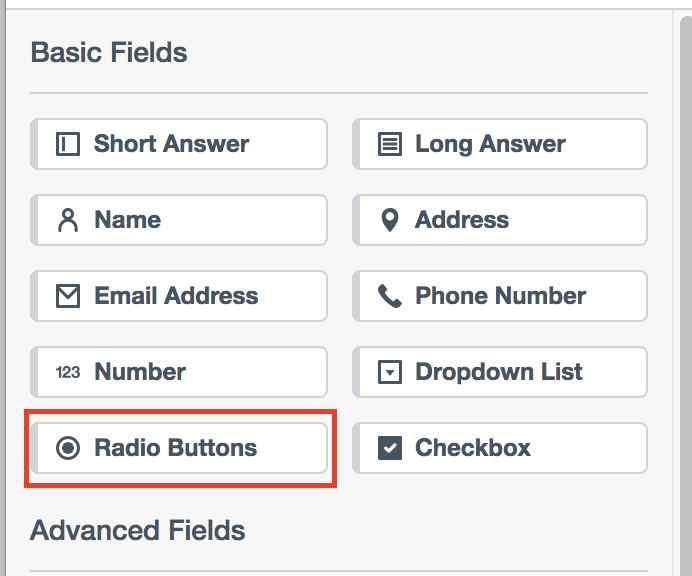Viewport: 692px width, 576px height.
Task: Select the Radio Buttons field
Action: click(x=180, y=448)
